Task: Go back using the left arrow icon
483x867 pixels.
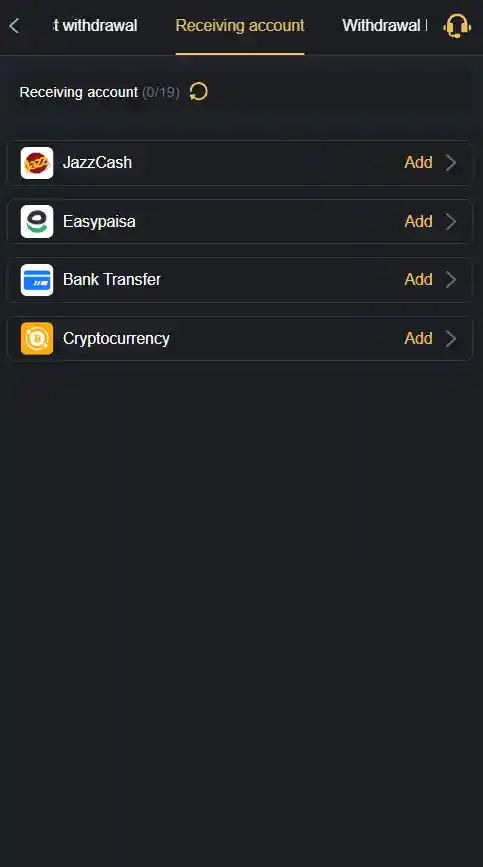Action: coord(14,25)
